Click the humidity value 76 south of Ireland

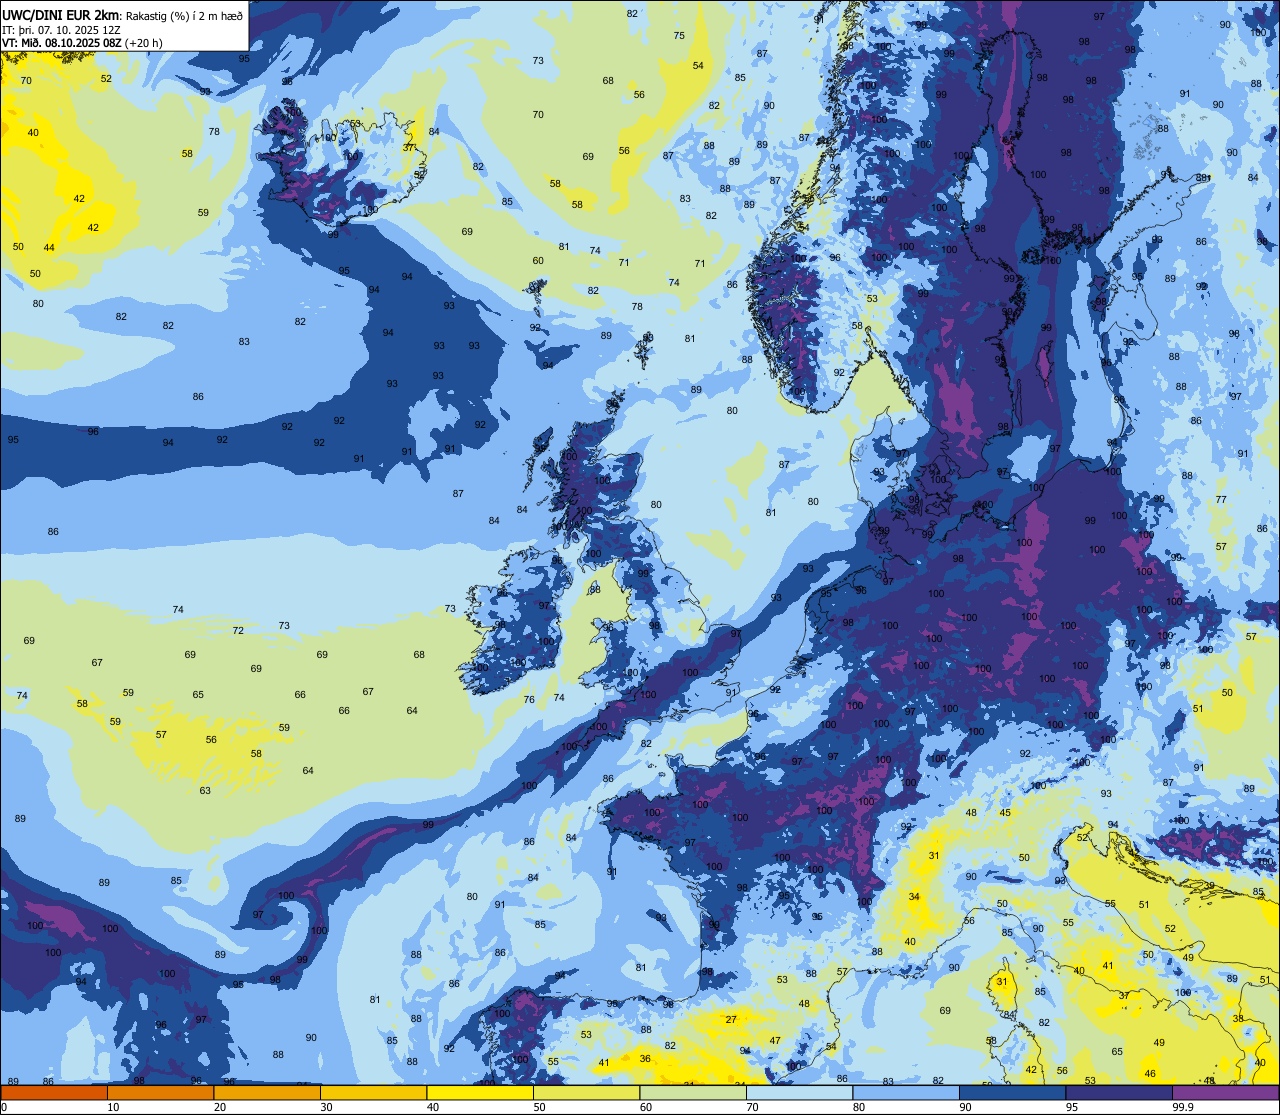pos(529,699)
